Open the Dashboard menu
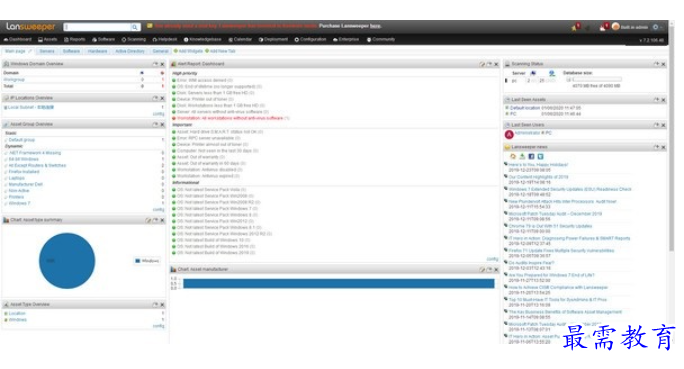 pos(17,39)
